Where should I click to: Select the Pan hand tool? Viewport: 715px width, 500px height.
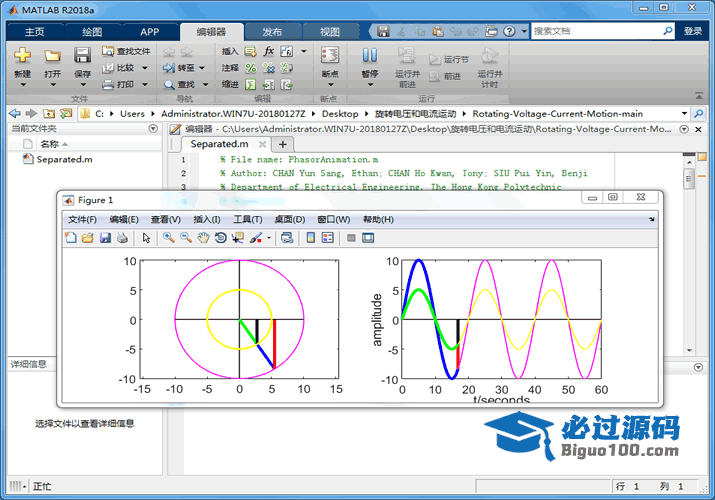pyautogui.click(x=203, y=237)
